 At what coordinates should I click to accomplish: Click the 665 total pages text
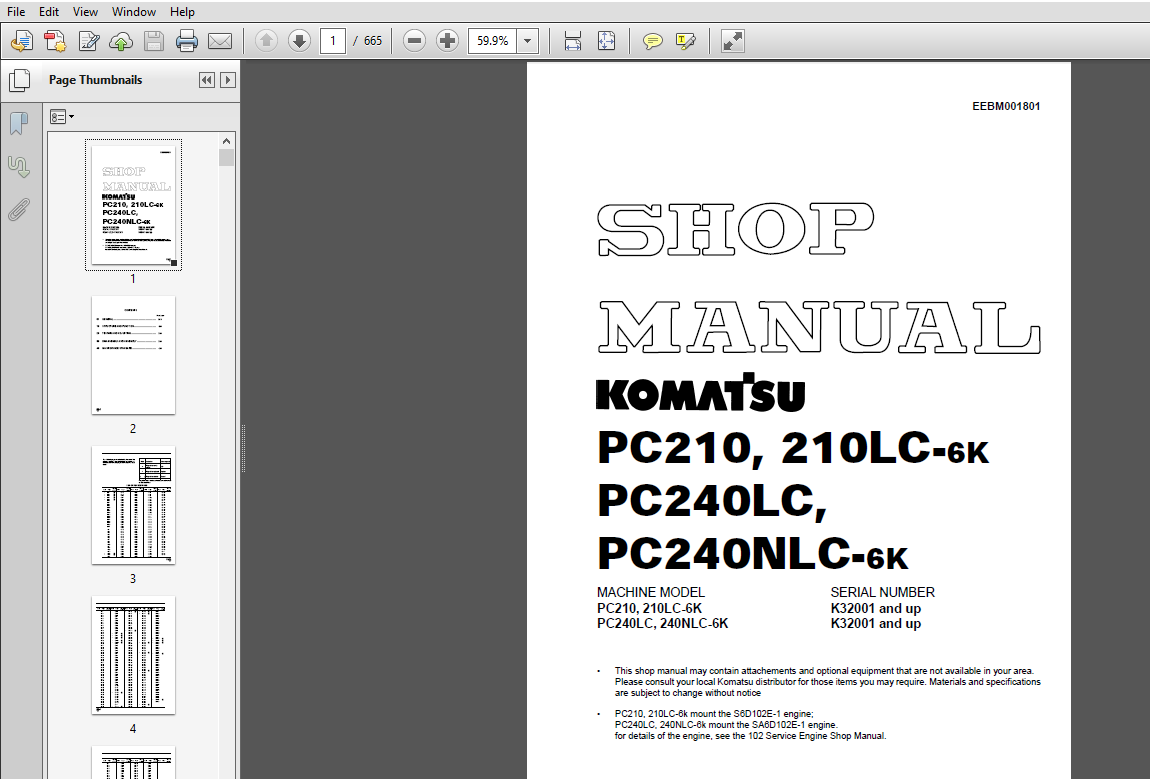pos(373,41)
